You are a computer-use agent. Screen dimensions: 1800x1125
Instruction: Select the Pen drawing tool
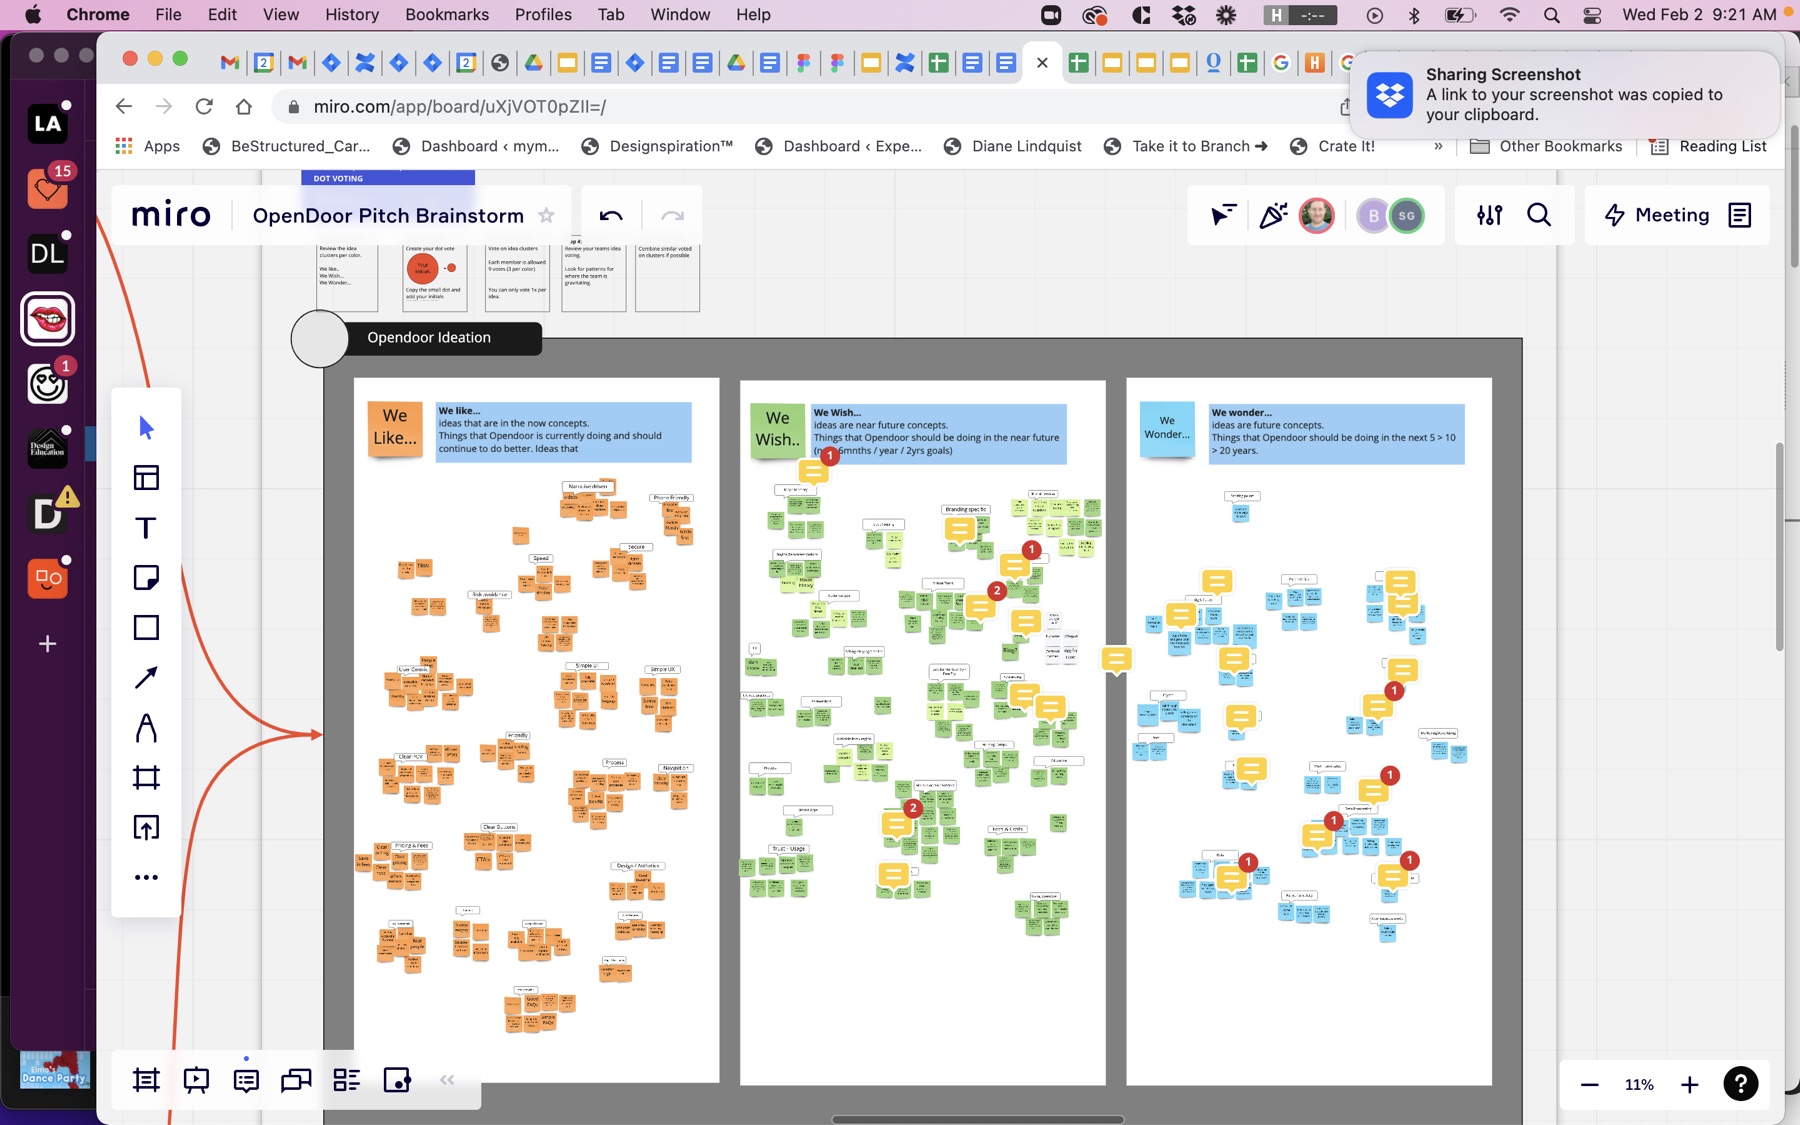146,728
